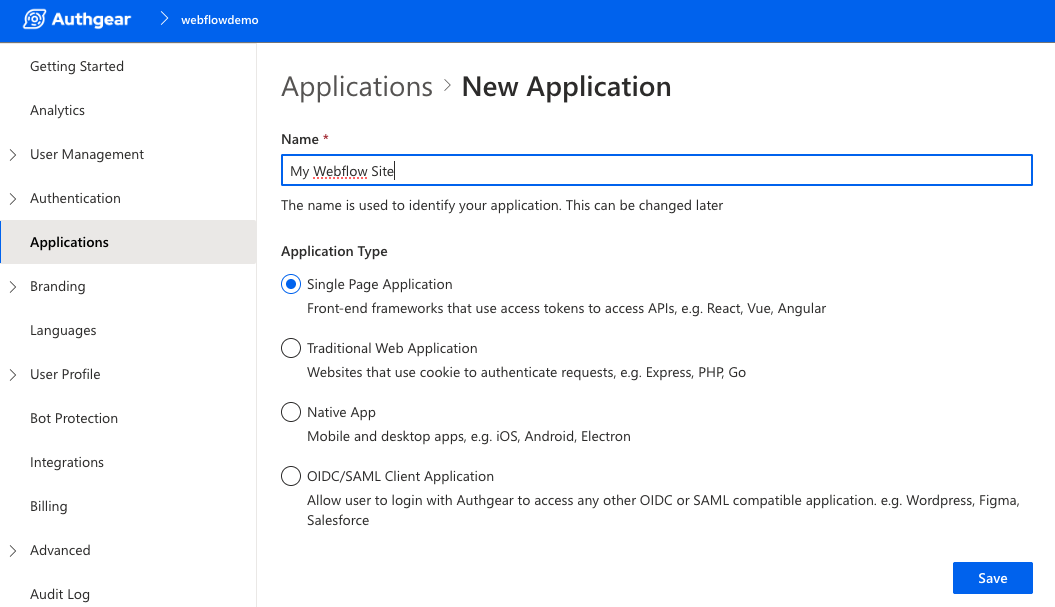The width and height of the screenshot is (1055, 607).
Task: Open the Billing page
Action: pyautogui.click(x=49, y=506)
